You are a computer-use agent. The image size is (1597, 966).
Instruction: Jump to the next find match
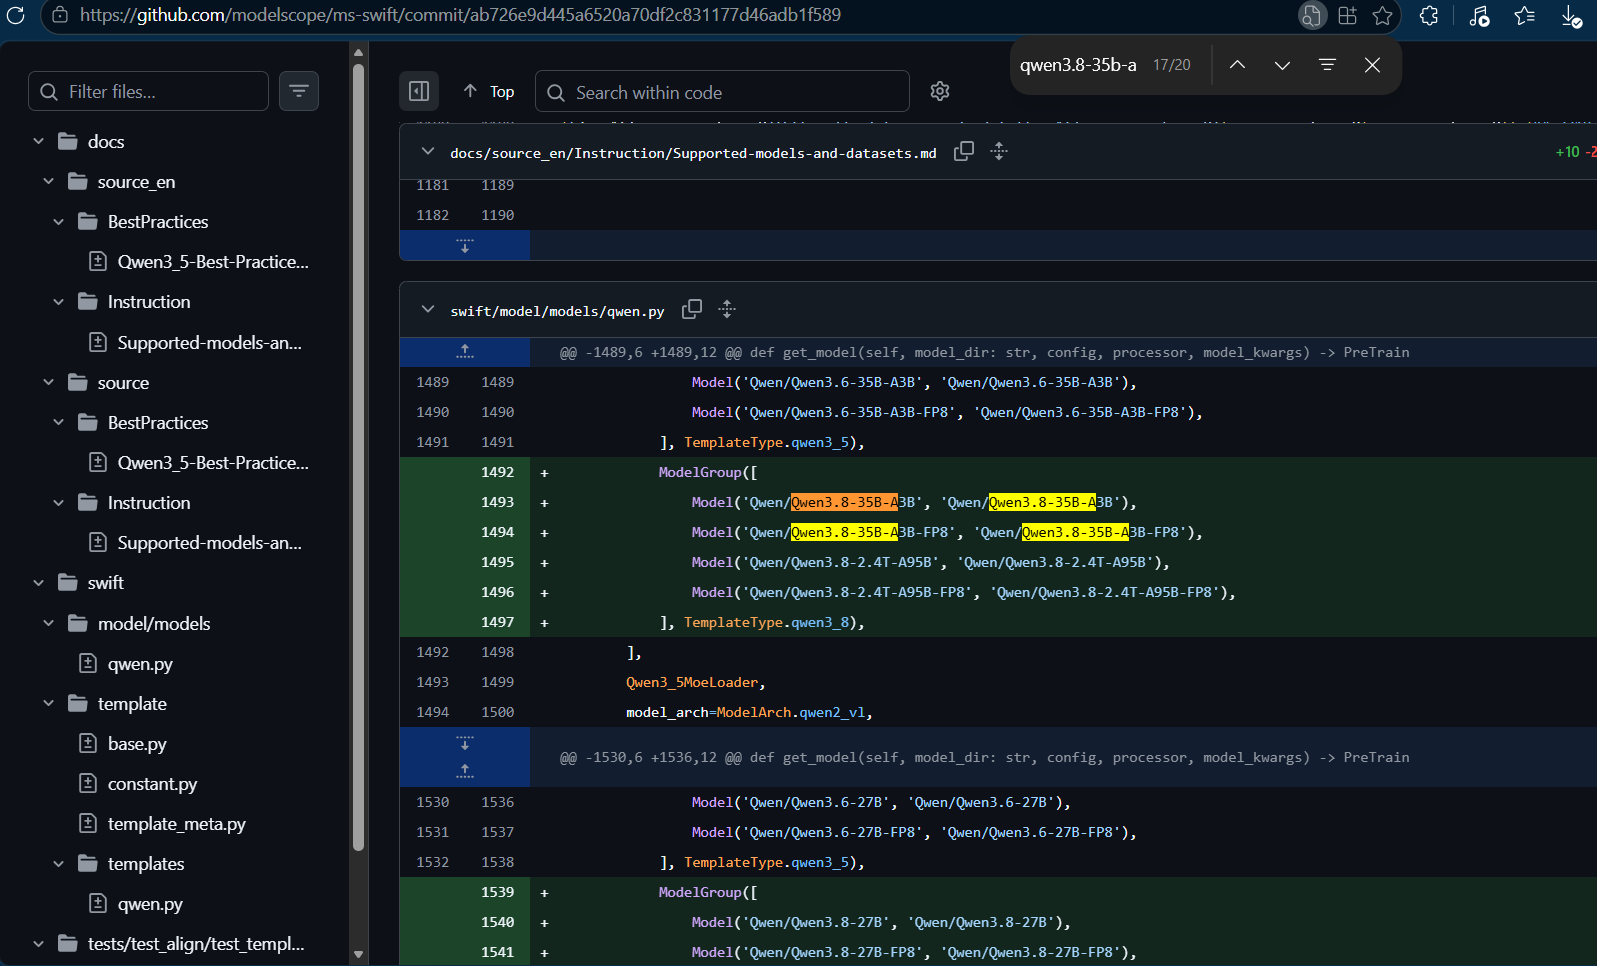[x=1282, y=65]
